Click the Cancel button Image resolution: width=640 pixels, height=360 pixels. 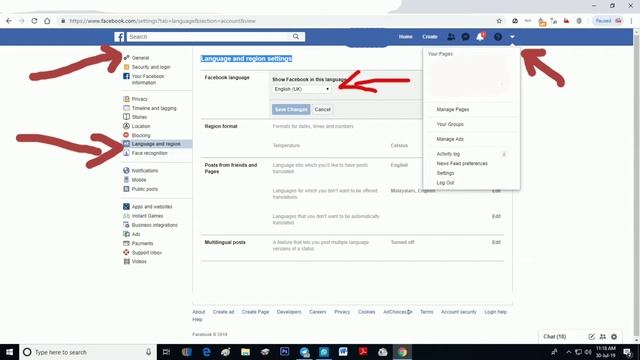(322, 109)
